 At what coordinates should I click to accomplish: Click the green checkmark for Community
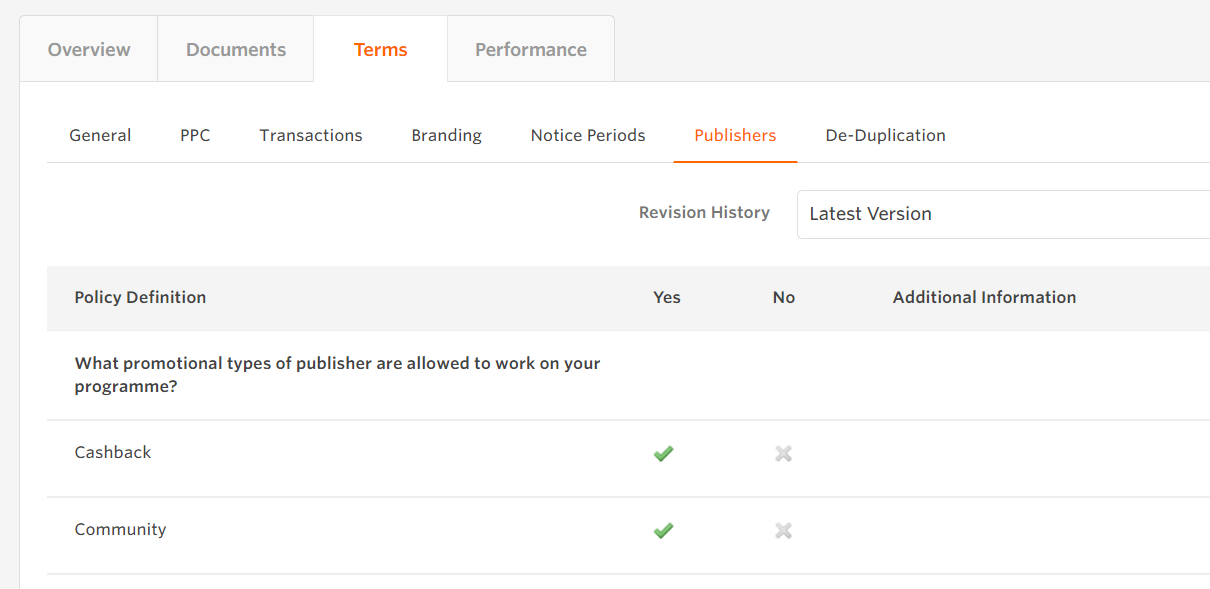663,531
